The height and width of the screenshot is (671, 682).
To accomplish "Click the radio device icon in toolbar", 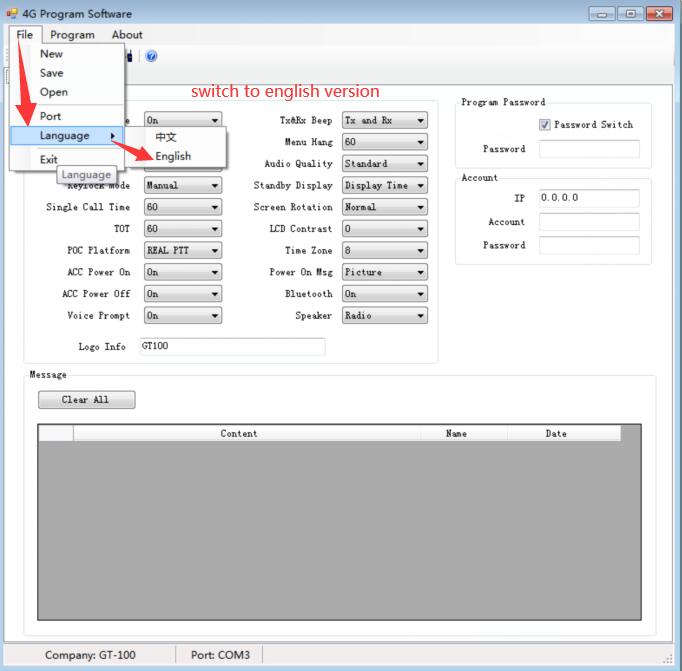I will [x=129, y=56].
